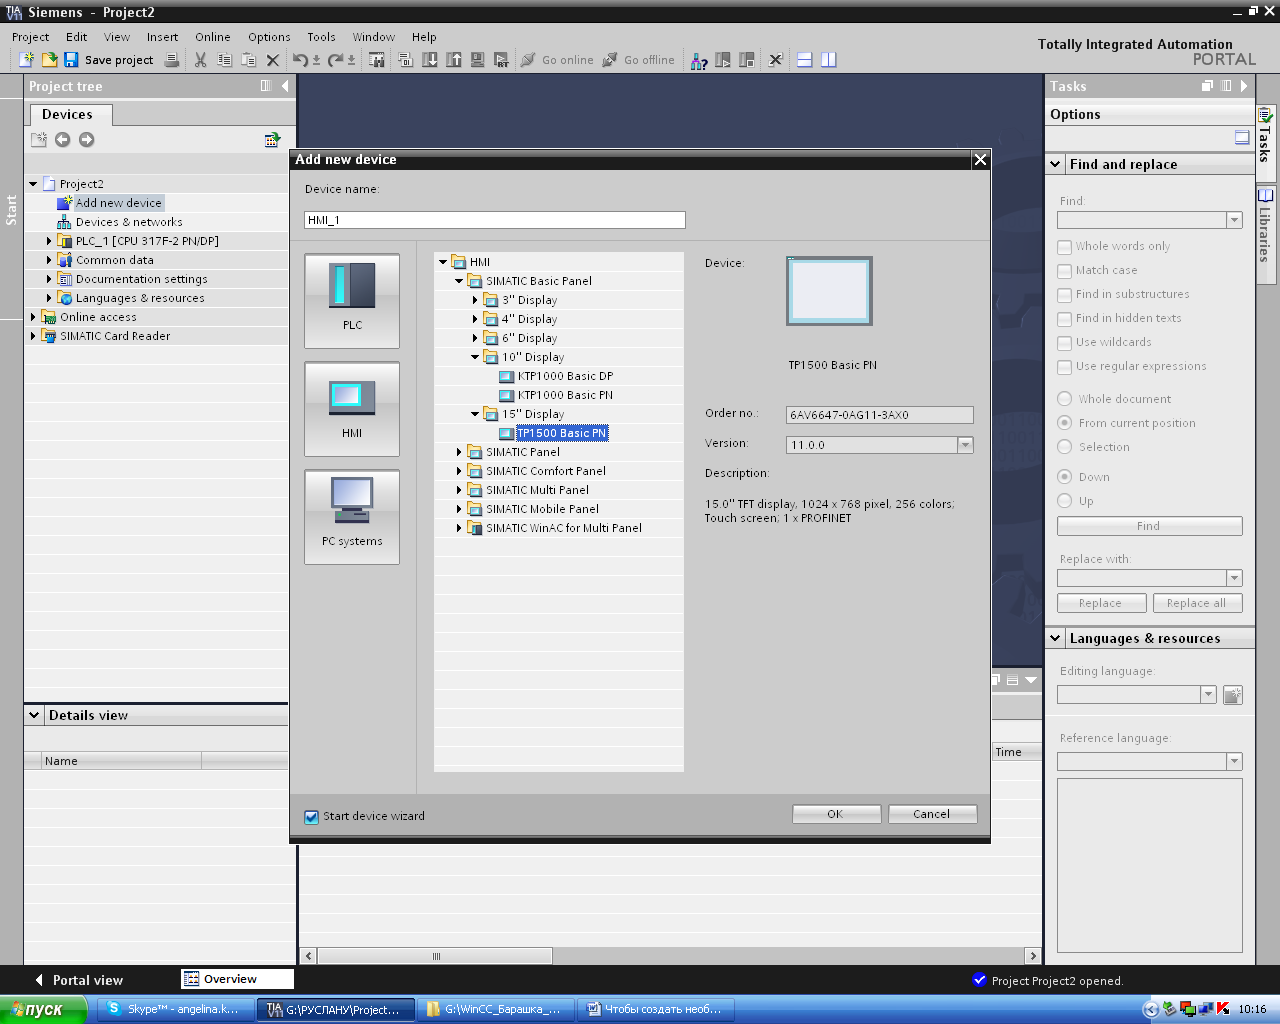This screenshot has width=1280, height=1024.
Task: Click the Accessible devices toolbar icon
Action: point(699,60)
